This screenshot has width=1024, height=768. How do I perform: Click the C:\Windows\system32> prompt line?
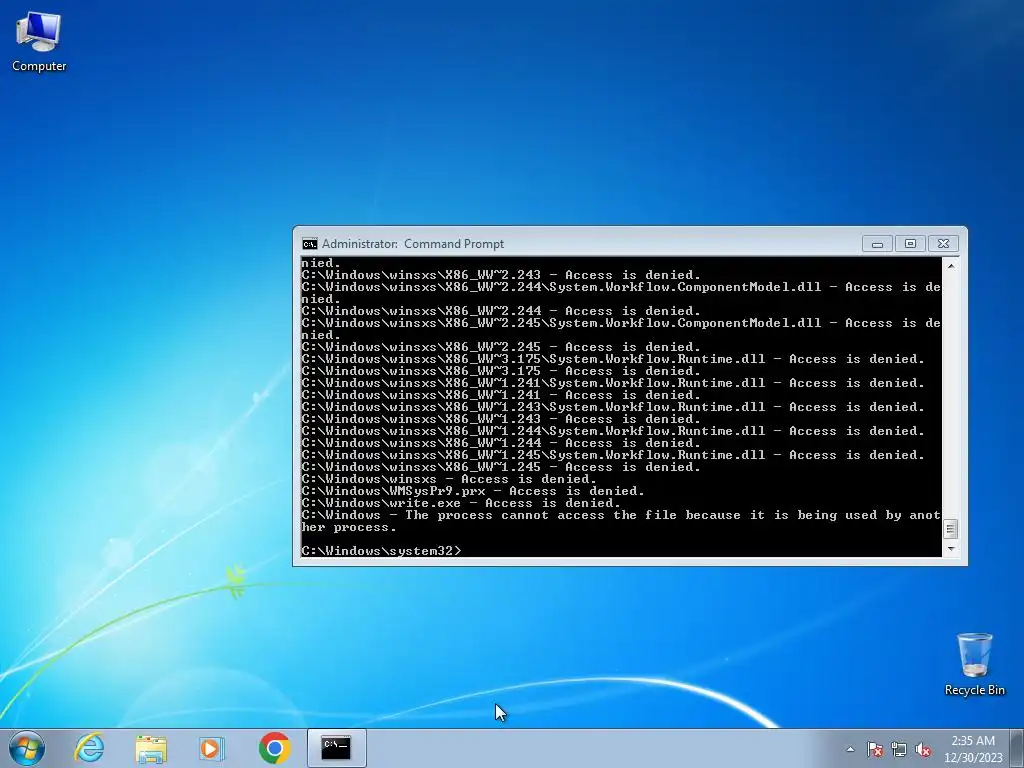[x=381, y=551]
